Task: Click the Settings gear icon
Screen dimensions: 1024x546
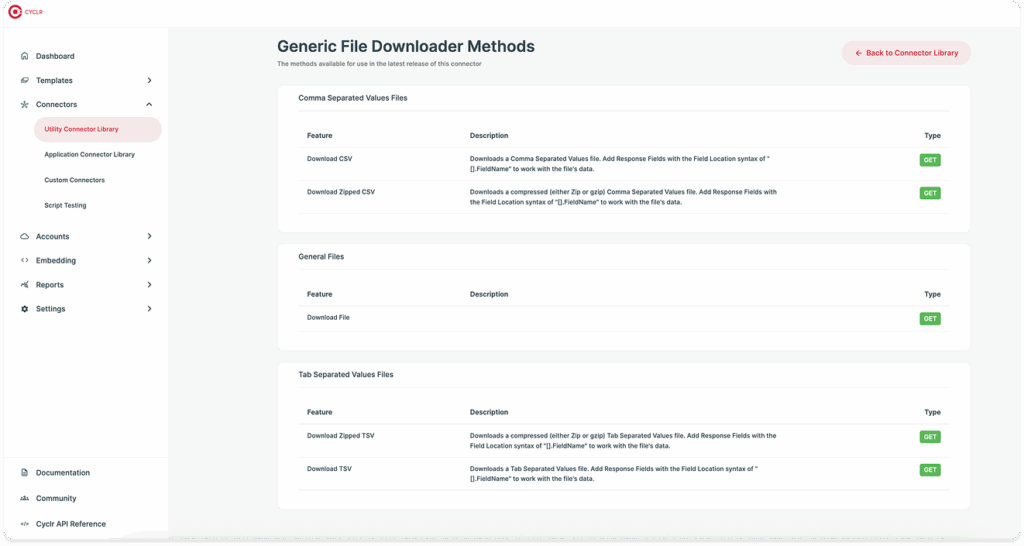Action: [25, 309]
